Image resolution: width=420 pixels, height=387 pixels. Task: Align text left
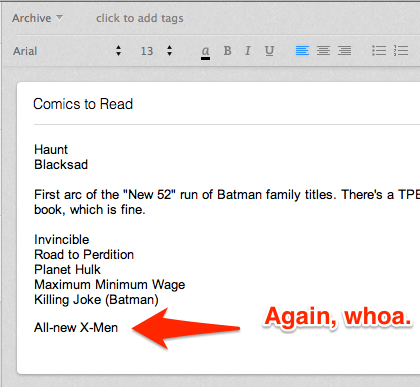302,51
